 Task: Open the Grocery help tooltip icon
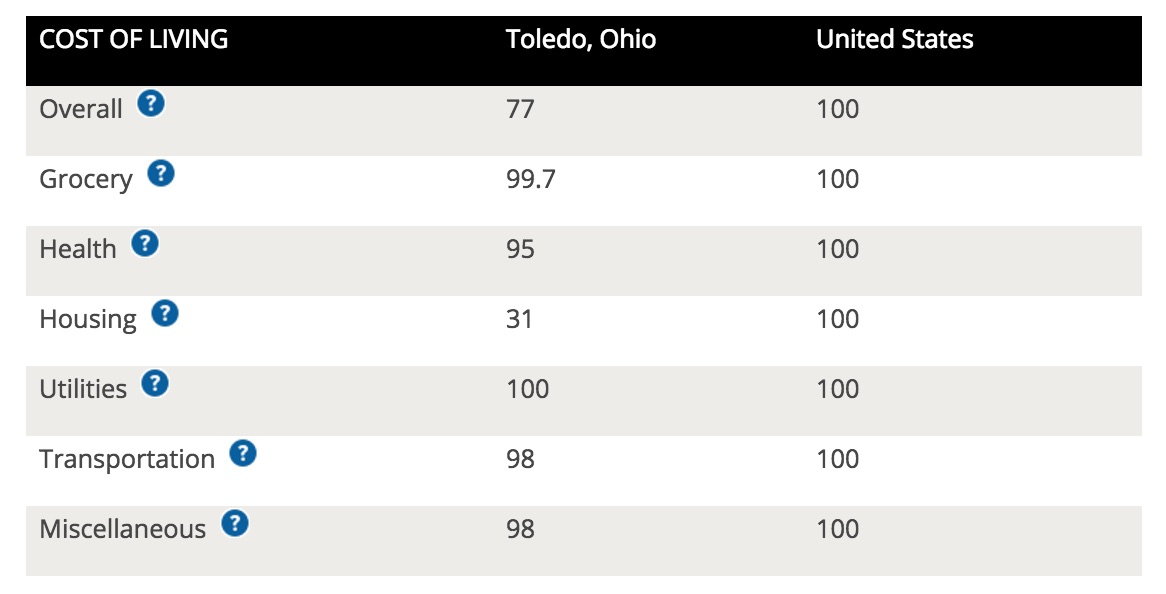pyautogui.click(x=161, y=174)
